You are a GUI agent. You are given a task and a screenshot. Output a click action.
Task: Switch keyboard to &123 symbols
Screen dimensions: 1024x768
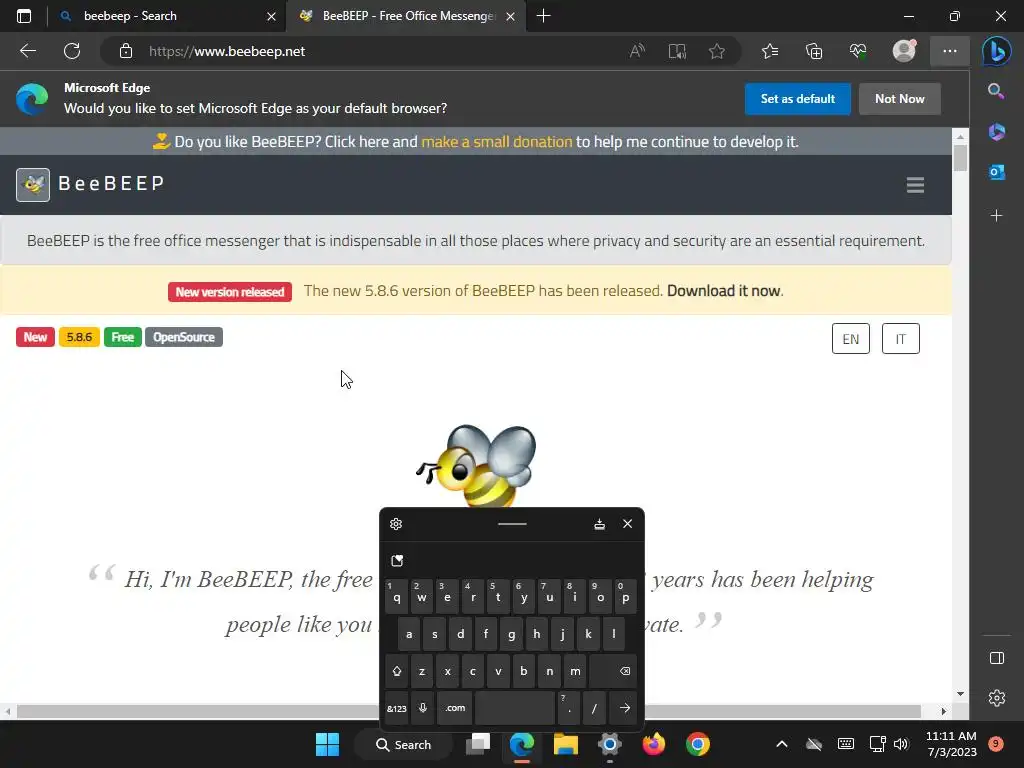(396, 708)
